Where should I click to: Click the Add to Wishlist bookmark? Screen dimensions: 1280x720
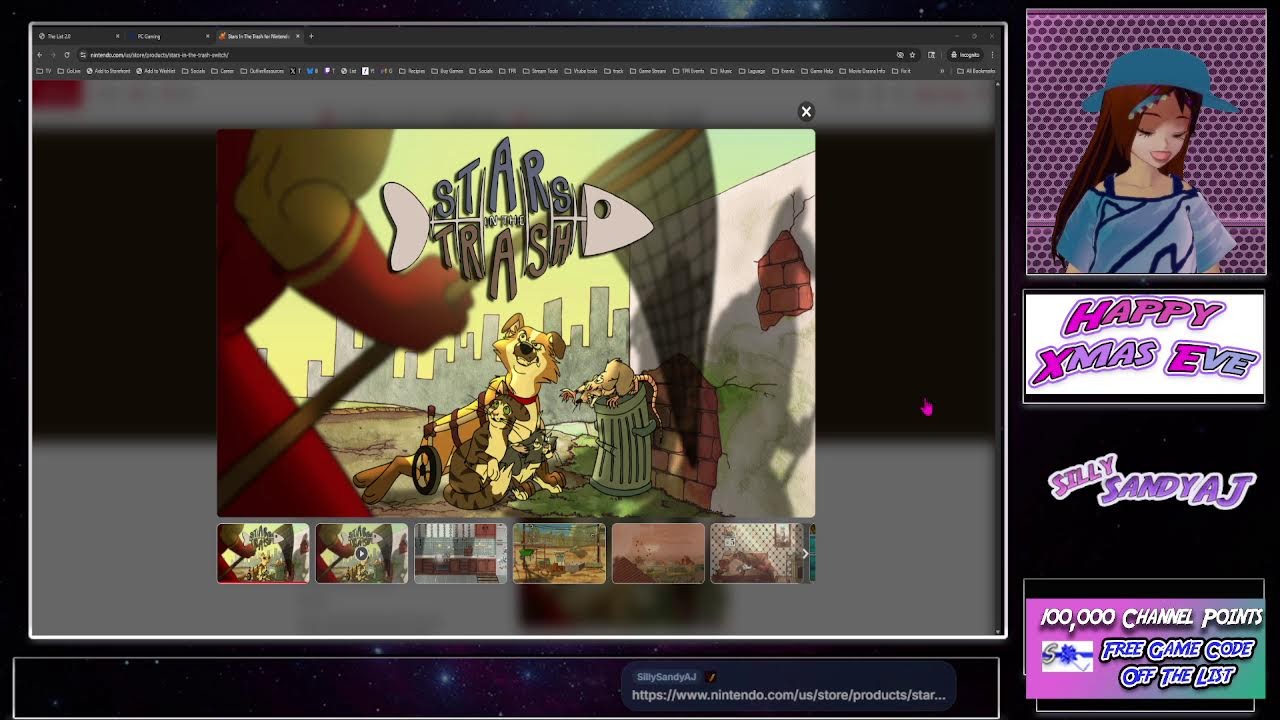point(156,71)
